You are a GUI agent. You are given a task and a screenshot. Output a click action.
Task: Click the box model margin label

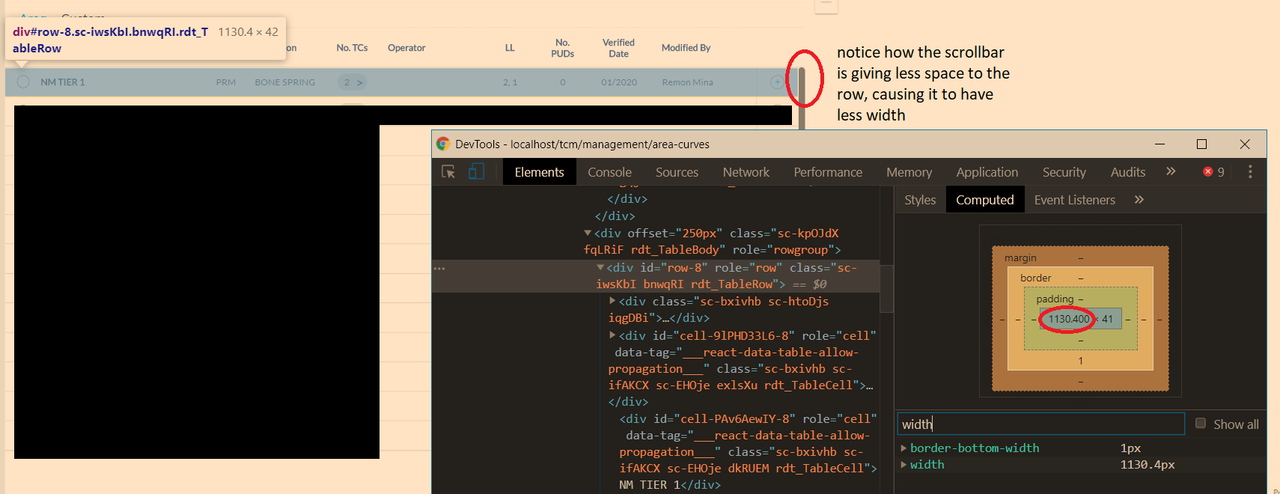click(1021, 258)
